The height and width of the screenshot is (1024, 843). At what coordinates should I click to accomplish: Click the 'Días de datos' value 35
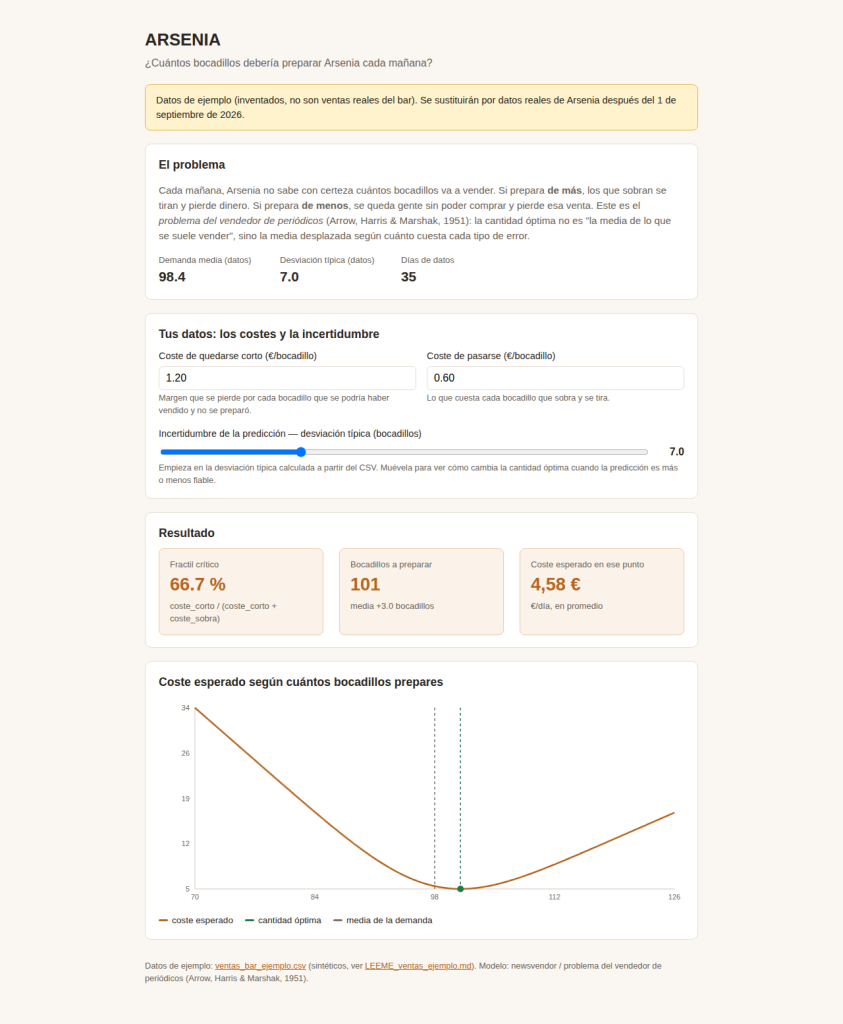[x=409, y=277]
